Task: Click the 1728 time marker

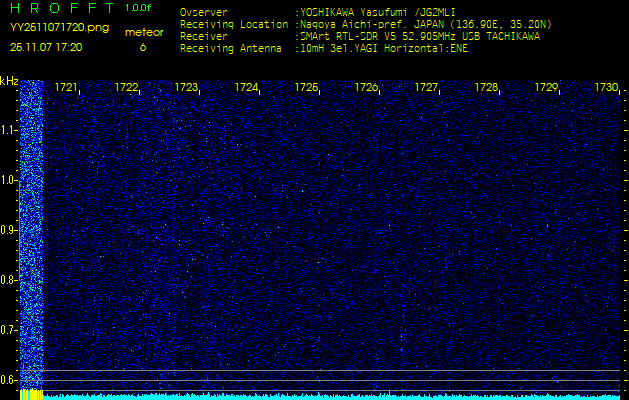Action: click(x=486, y=87)
